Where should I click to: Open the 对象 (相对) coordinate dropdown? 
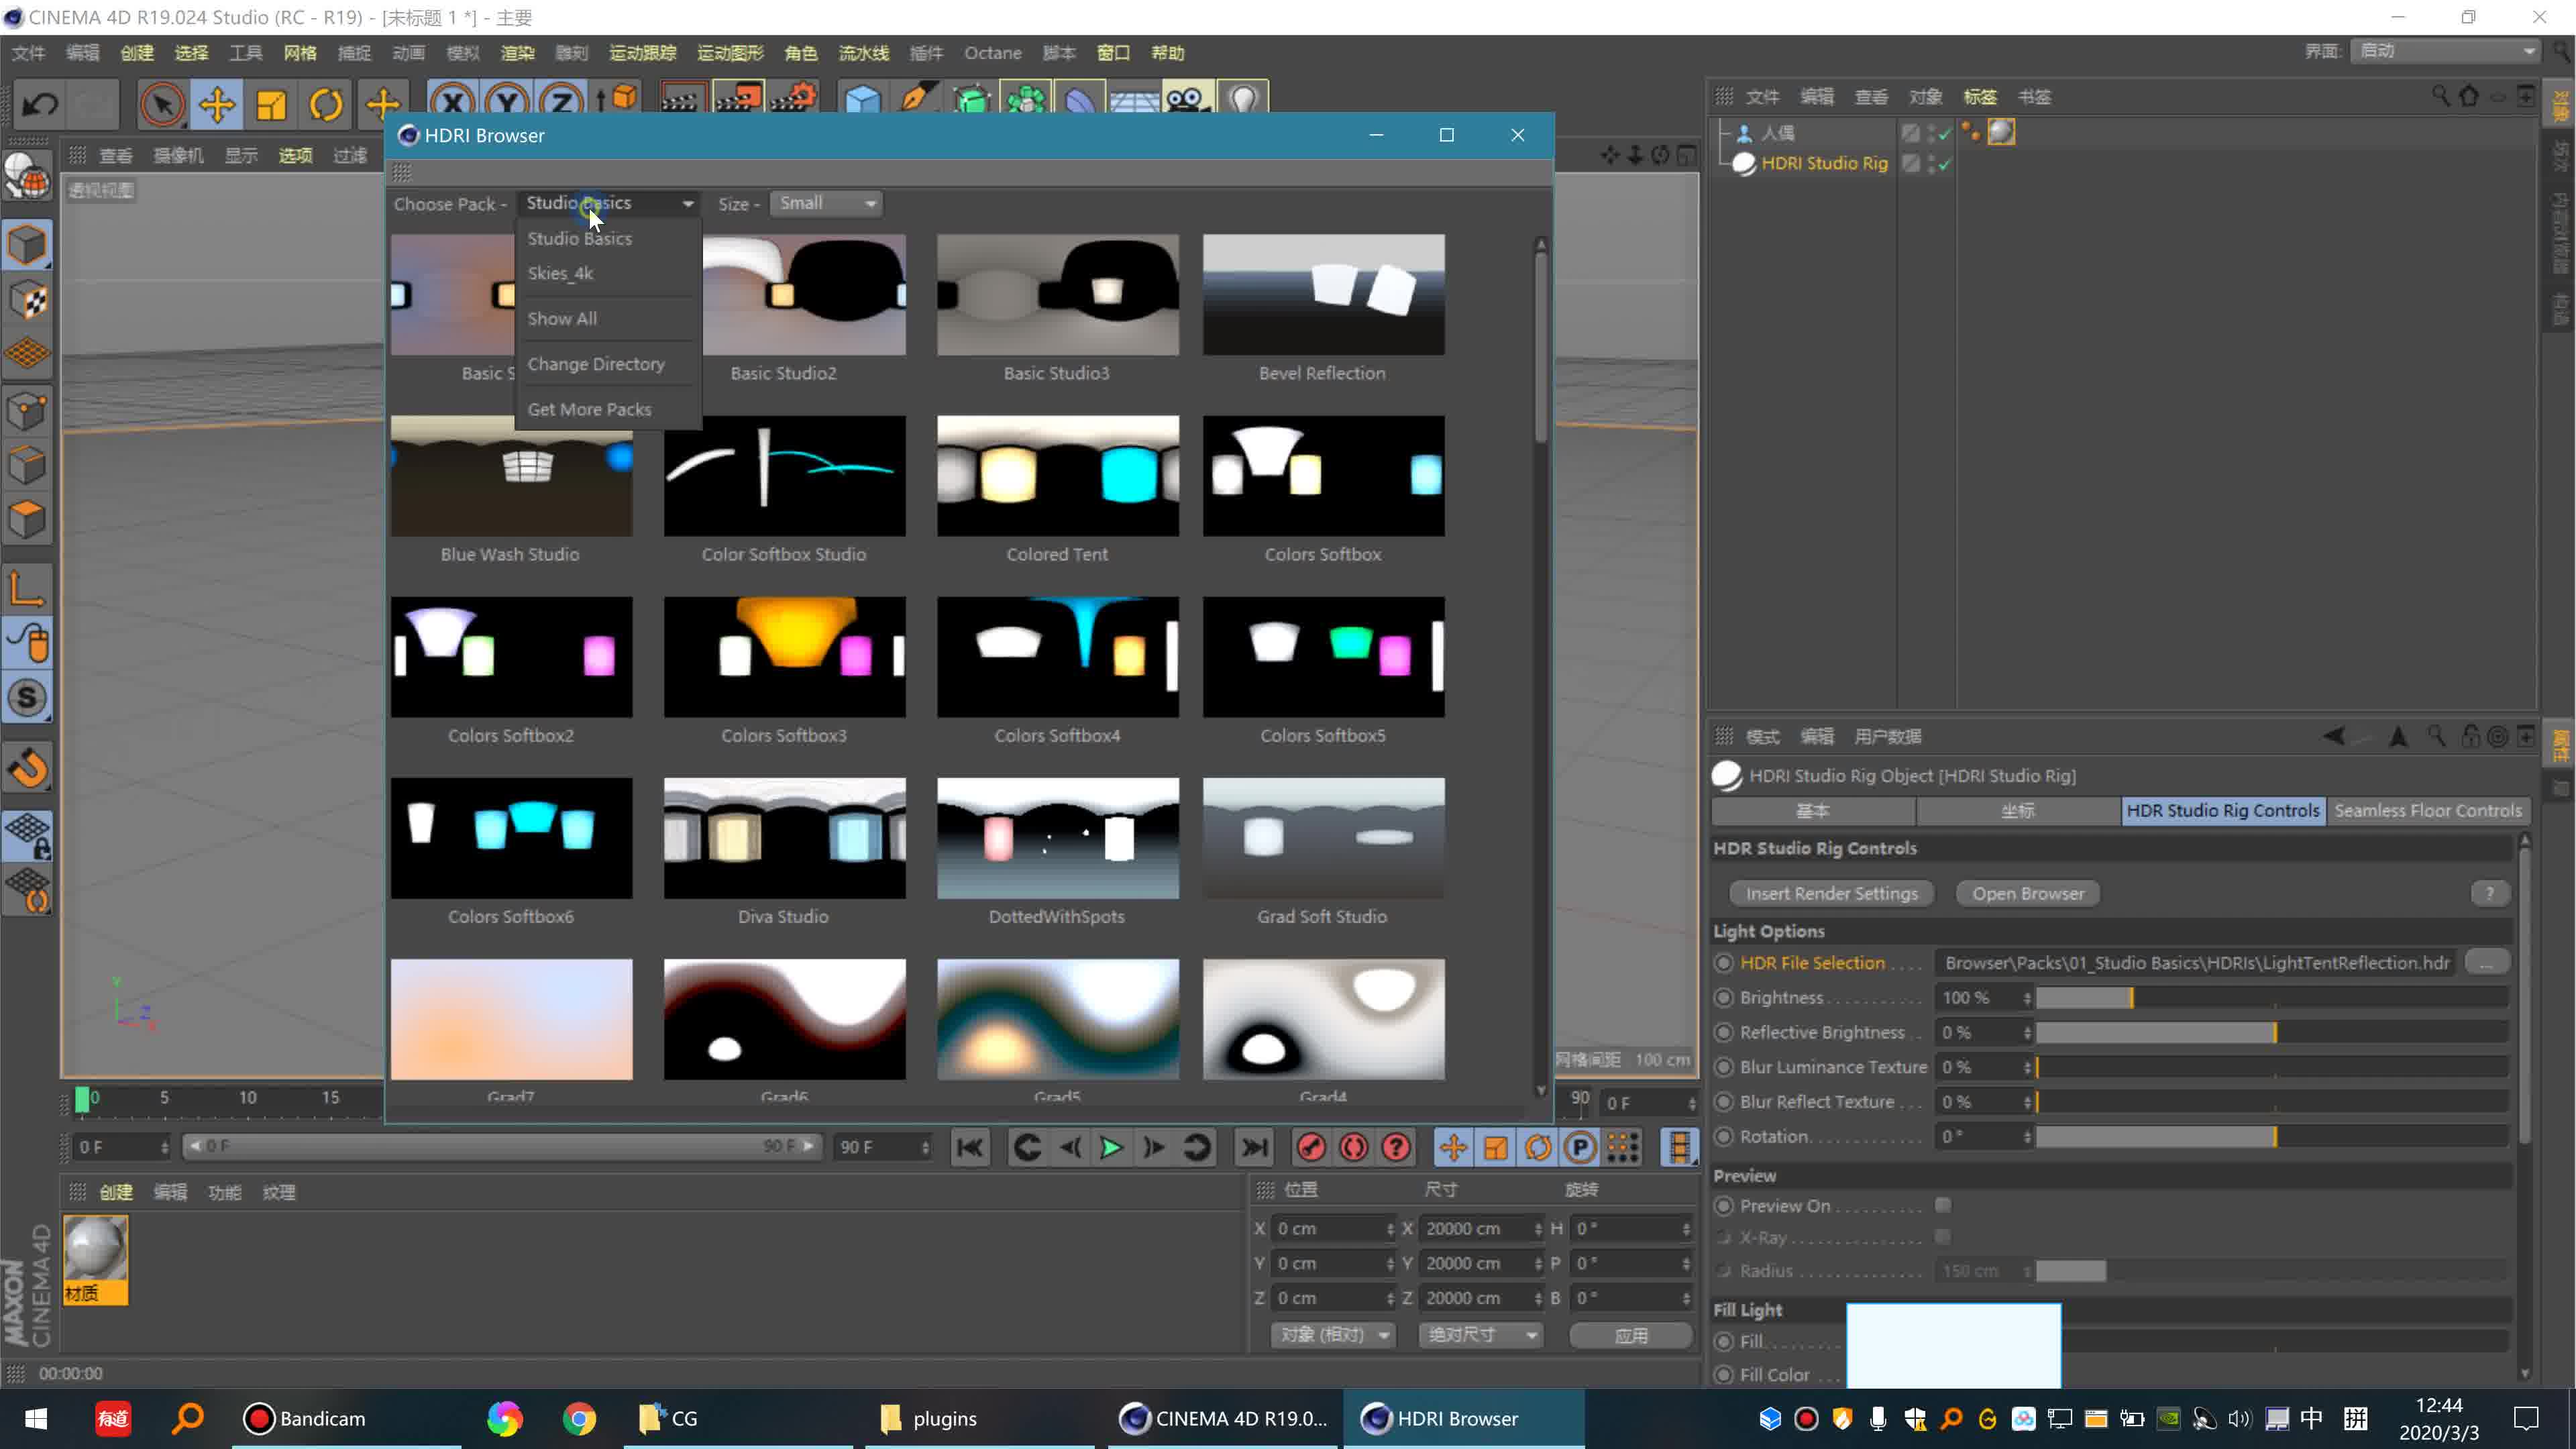(x=1333, y=1335)
